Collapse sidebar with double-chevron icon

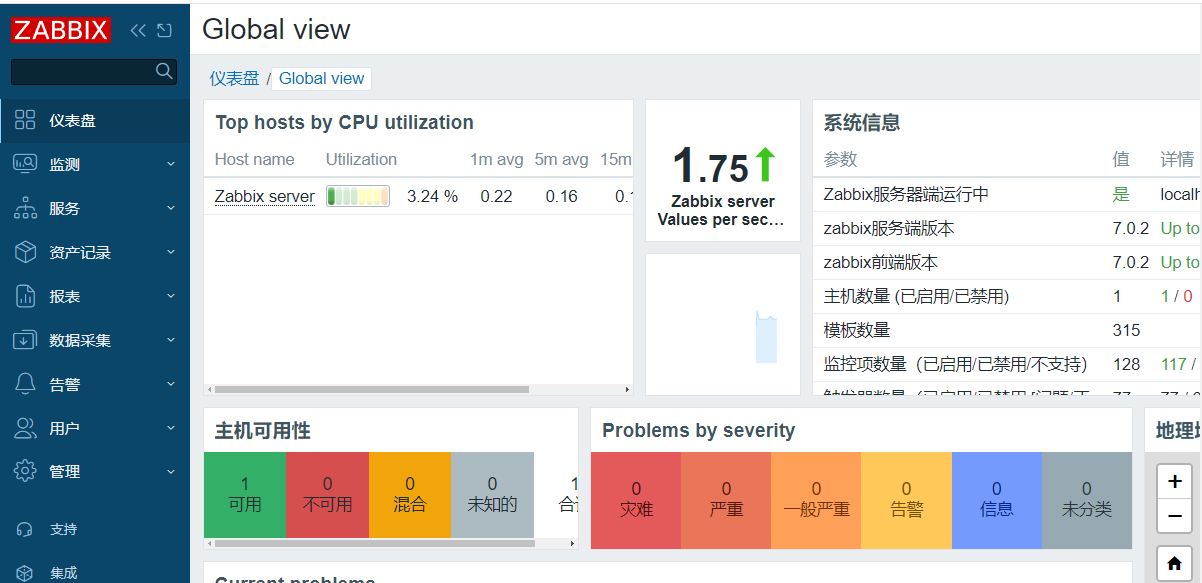coord(138,30)
